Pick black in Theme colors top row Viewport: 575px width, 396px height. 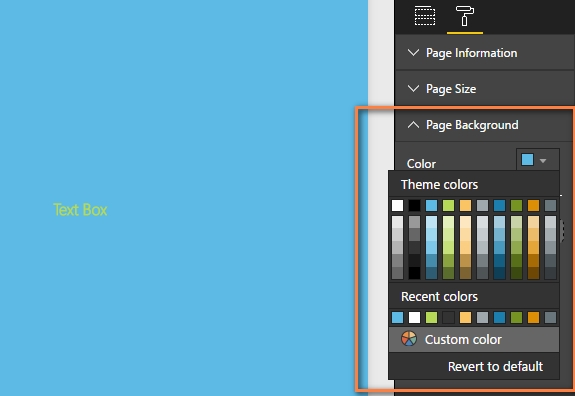coord(414,205)
